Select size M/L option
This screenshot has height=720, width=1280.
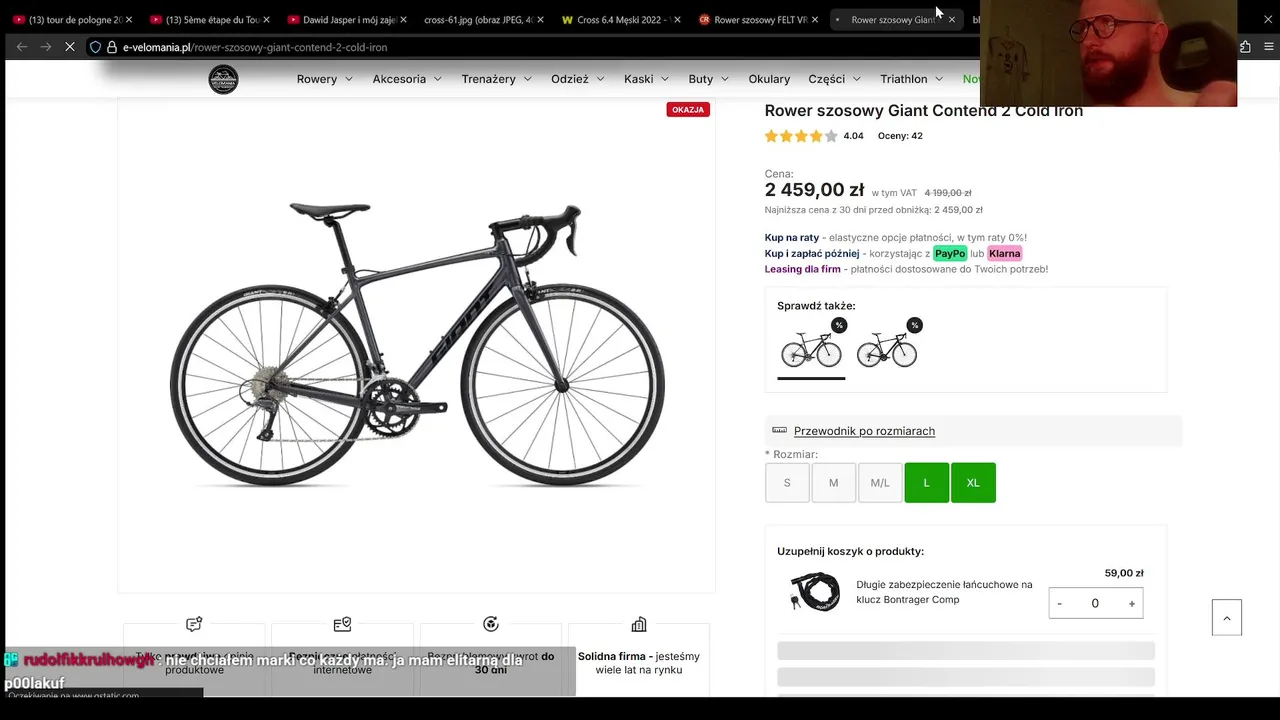point(880,483)
